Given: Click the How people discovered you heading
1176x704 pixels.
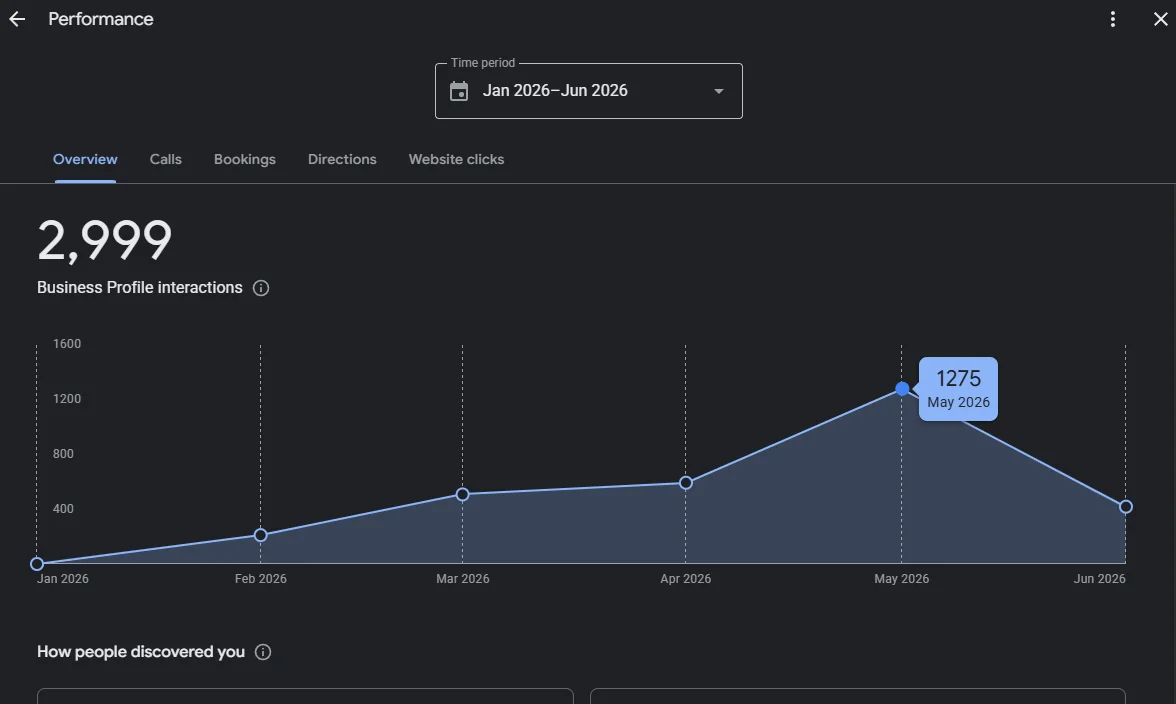Looking at the screenshot, I should pos(141,652).
